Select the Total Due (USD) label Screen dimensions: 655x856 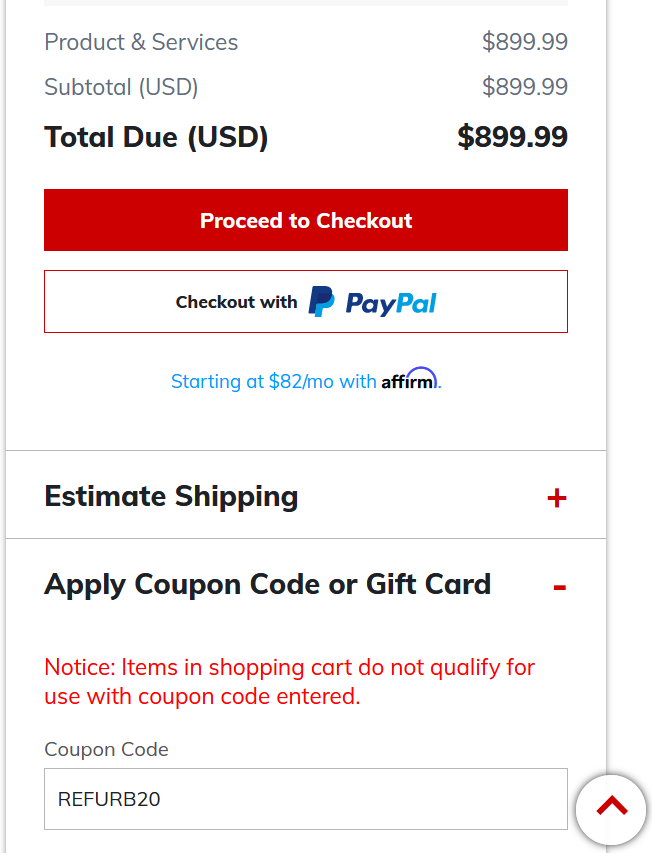[156, 136]
